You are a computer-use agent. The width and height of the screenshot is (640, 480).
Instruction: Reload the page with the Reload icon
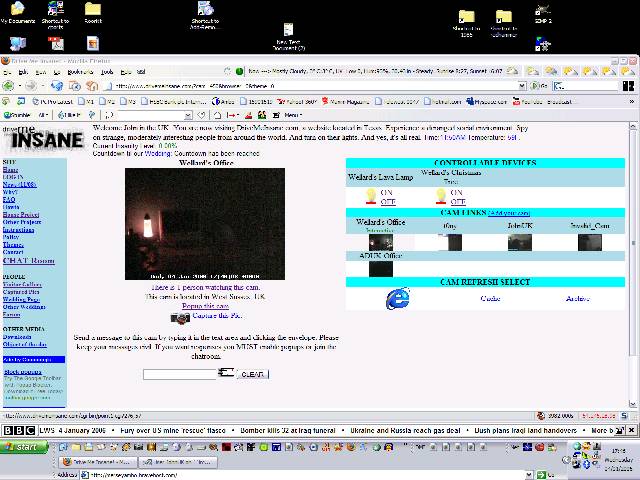click(x=57, y=86)
